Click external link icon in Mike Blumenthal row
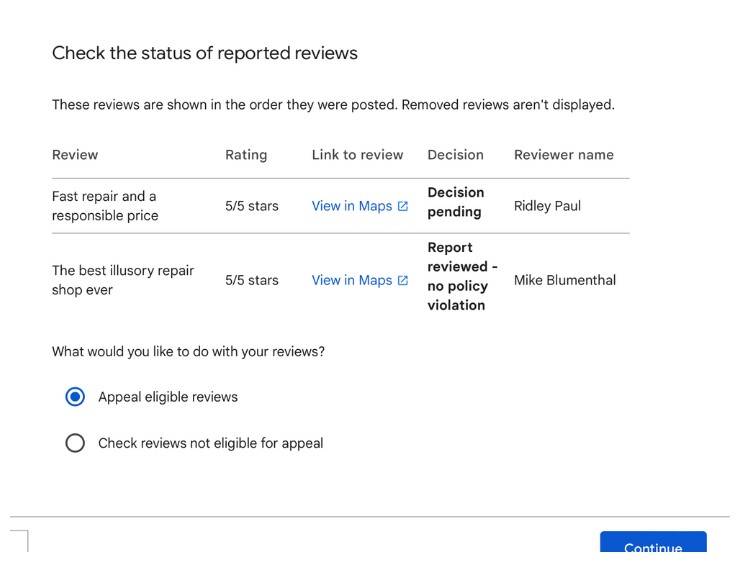746x564 pixels. [402, 280]
